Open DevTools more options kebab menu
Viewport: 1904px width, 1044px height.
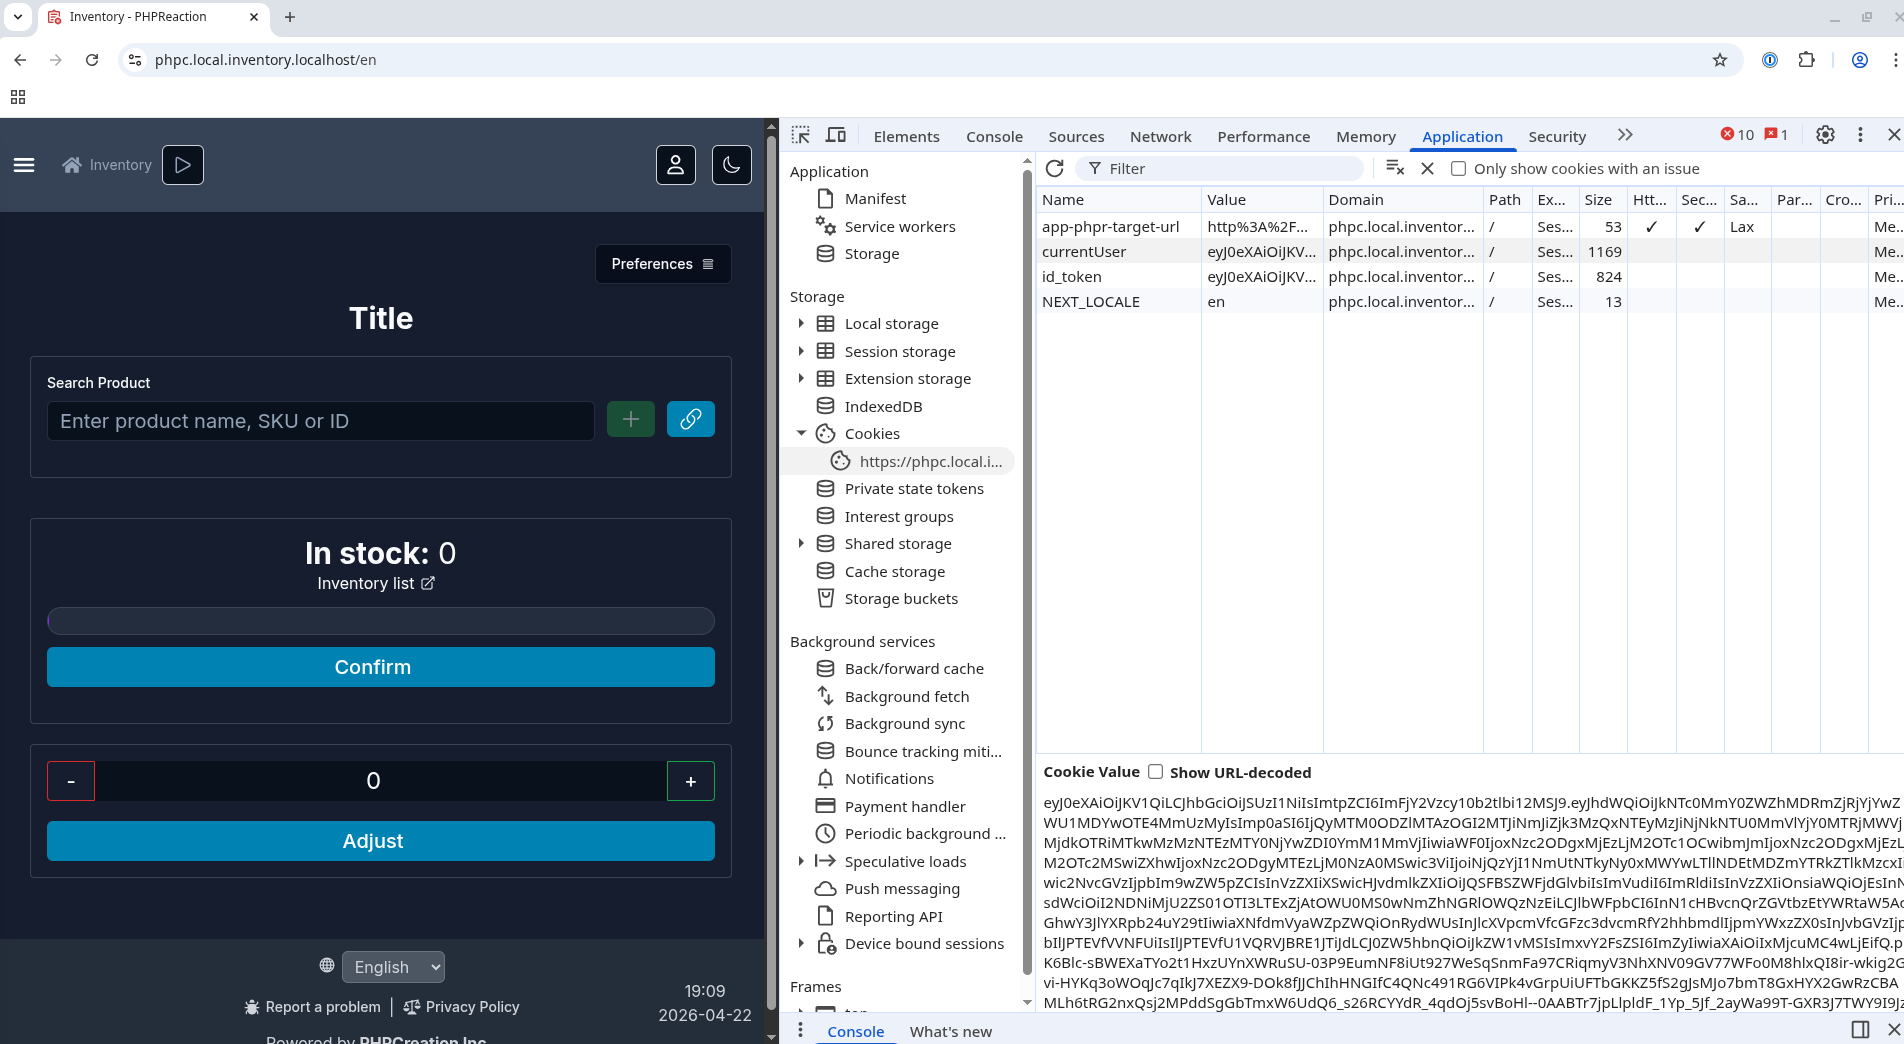(1860, 135)
